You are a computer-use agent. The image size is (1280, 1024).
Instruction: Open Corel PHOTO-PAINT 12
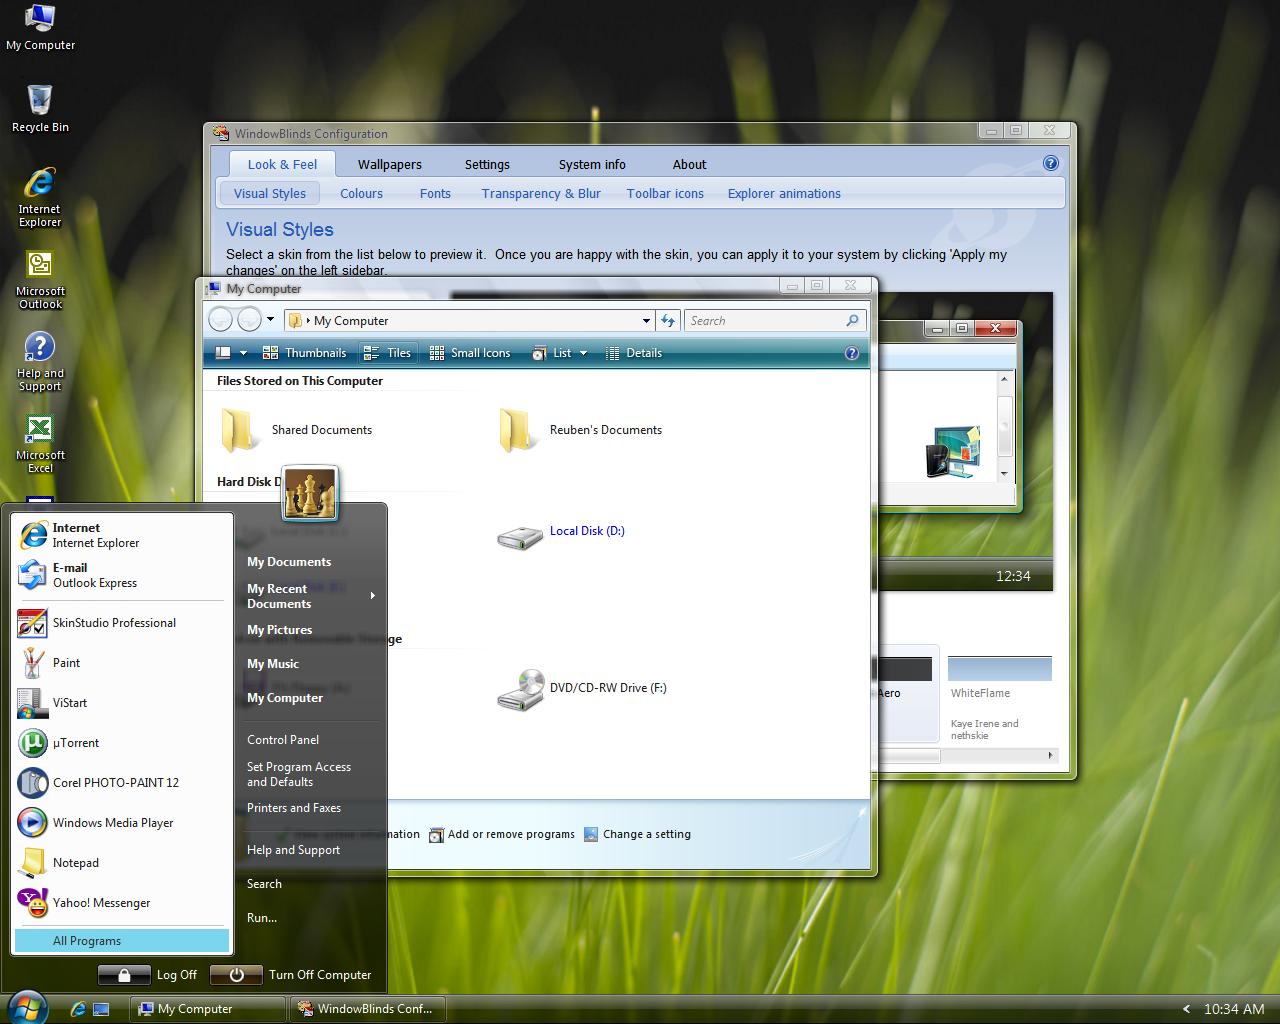124,783
